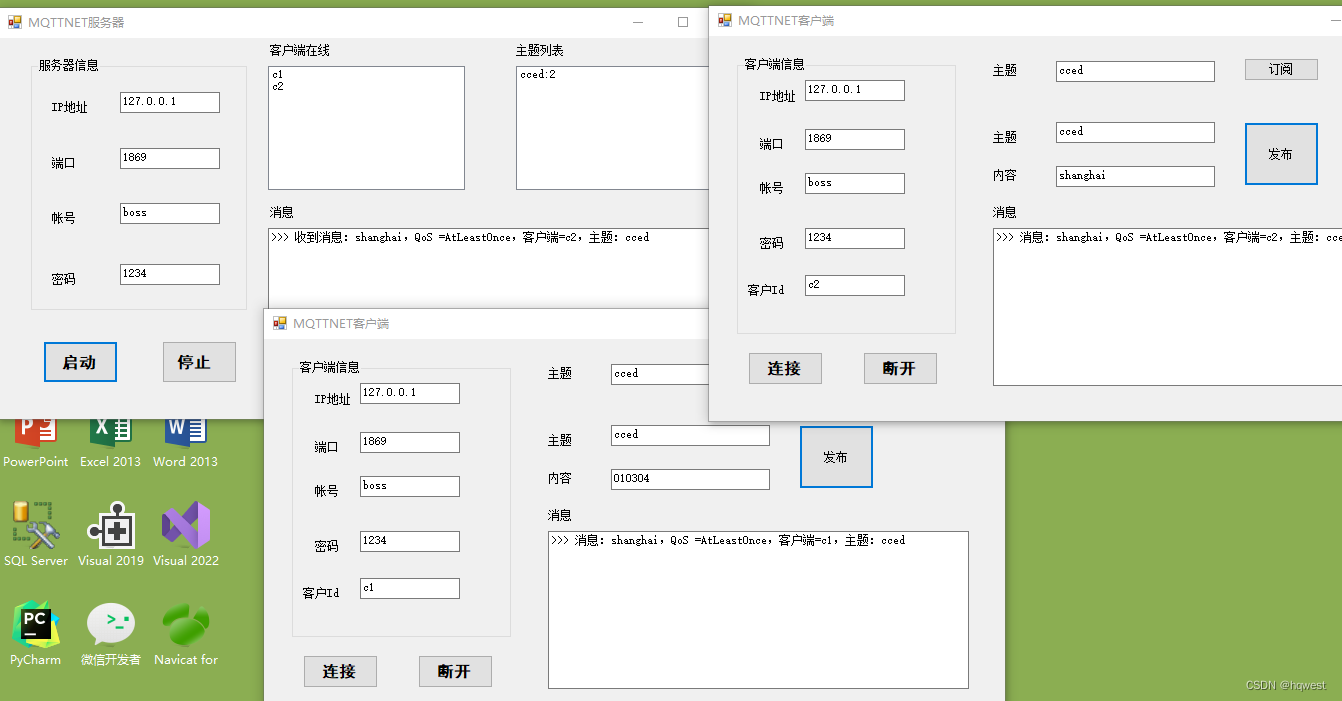Focus server 帐号 field
The width and height of the screenshot is (1342, 701).
[x=170, y=213]
